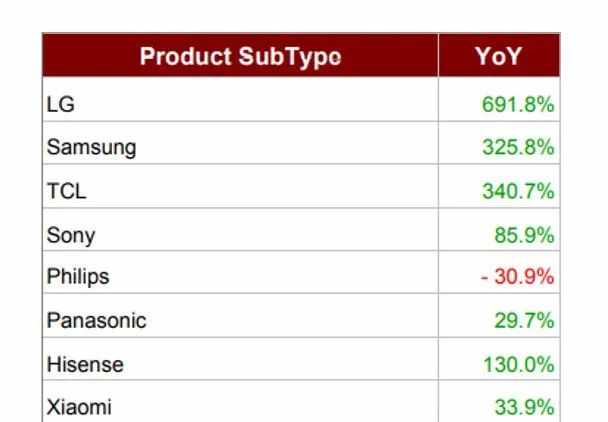Select the Xiaomi row label
The image size is (608, 422).
(x=79, y=407)
